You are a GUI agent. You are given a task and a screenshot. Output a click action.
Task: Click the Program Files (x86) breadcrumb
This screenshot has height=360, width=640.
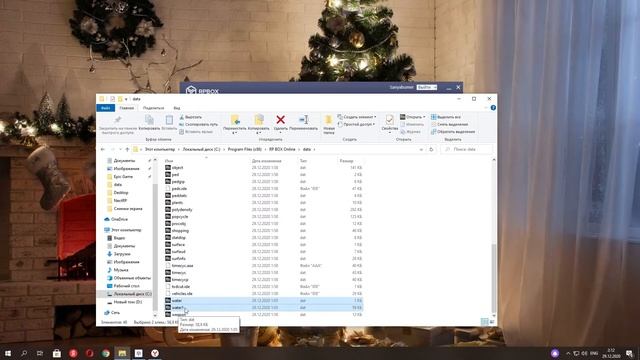point(244,149)
